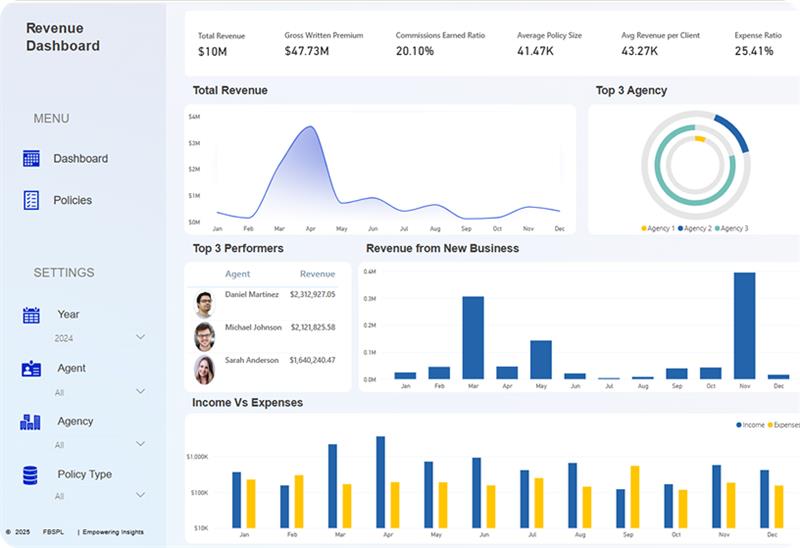Image resolution: width=800 pixels, height=548 pixels.
Task: Expand the Year 2024 dropdown
Action: pos(140,338)
